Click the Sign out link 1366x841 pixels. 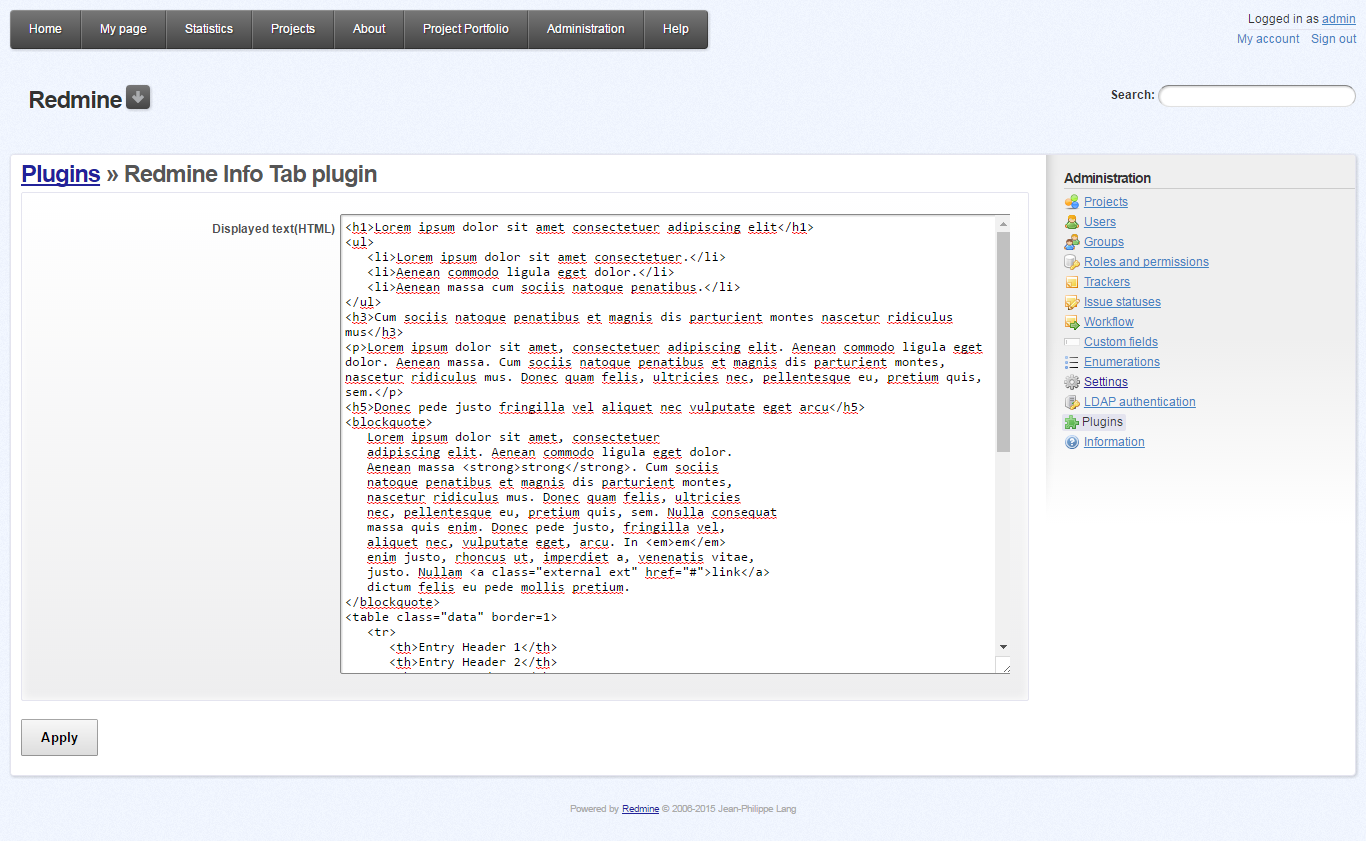(x=1334, y=39)
